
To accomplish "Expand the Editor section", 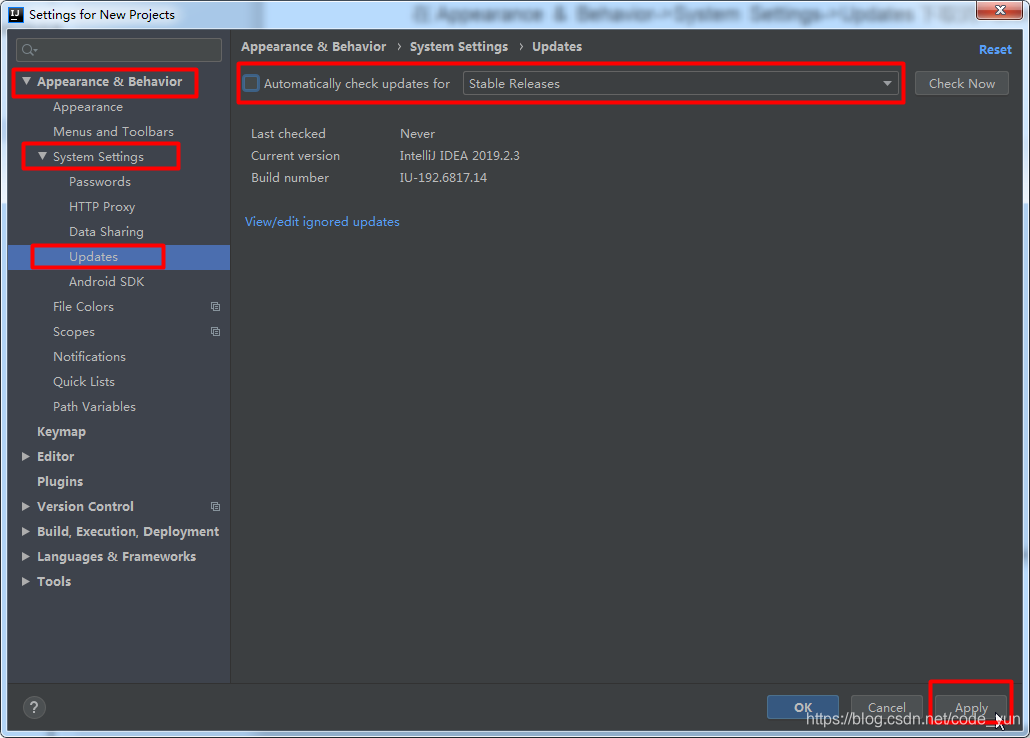I will pos(26,457).
